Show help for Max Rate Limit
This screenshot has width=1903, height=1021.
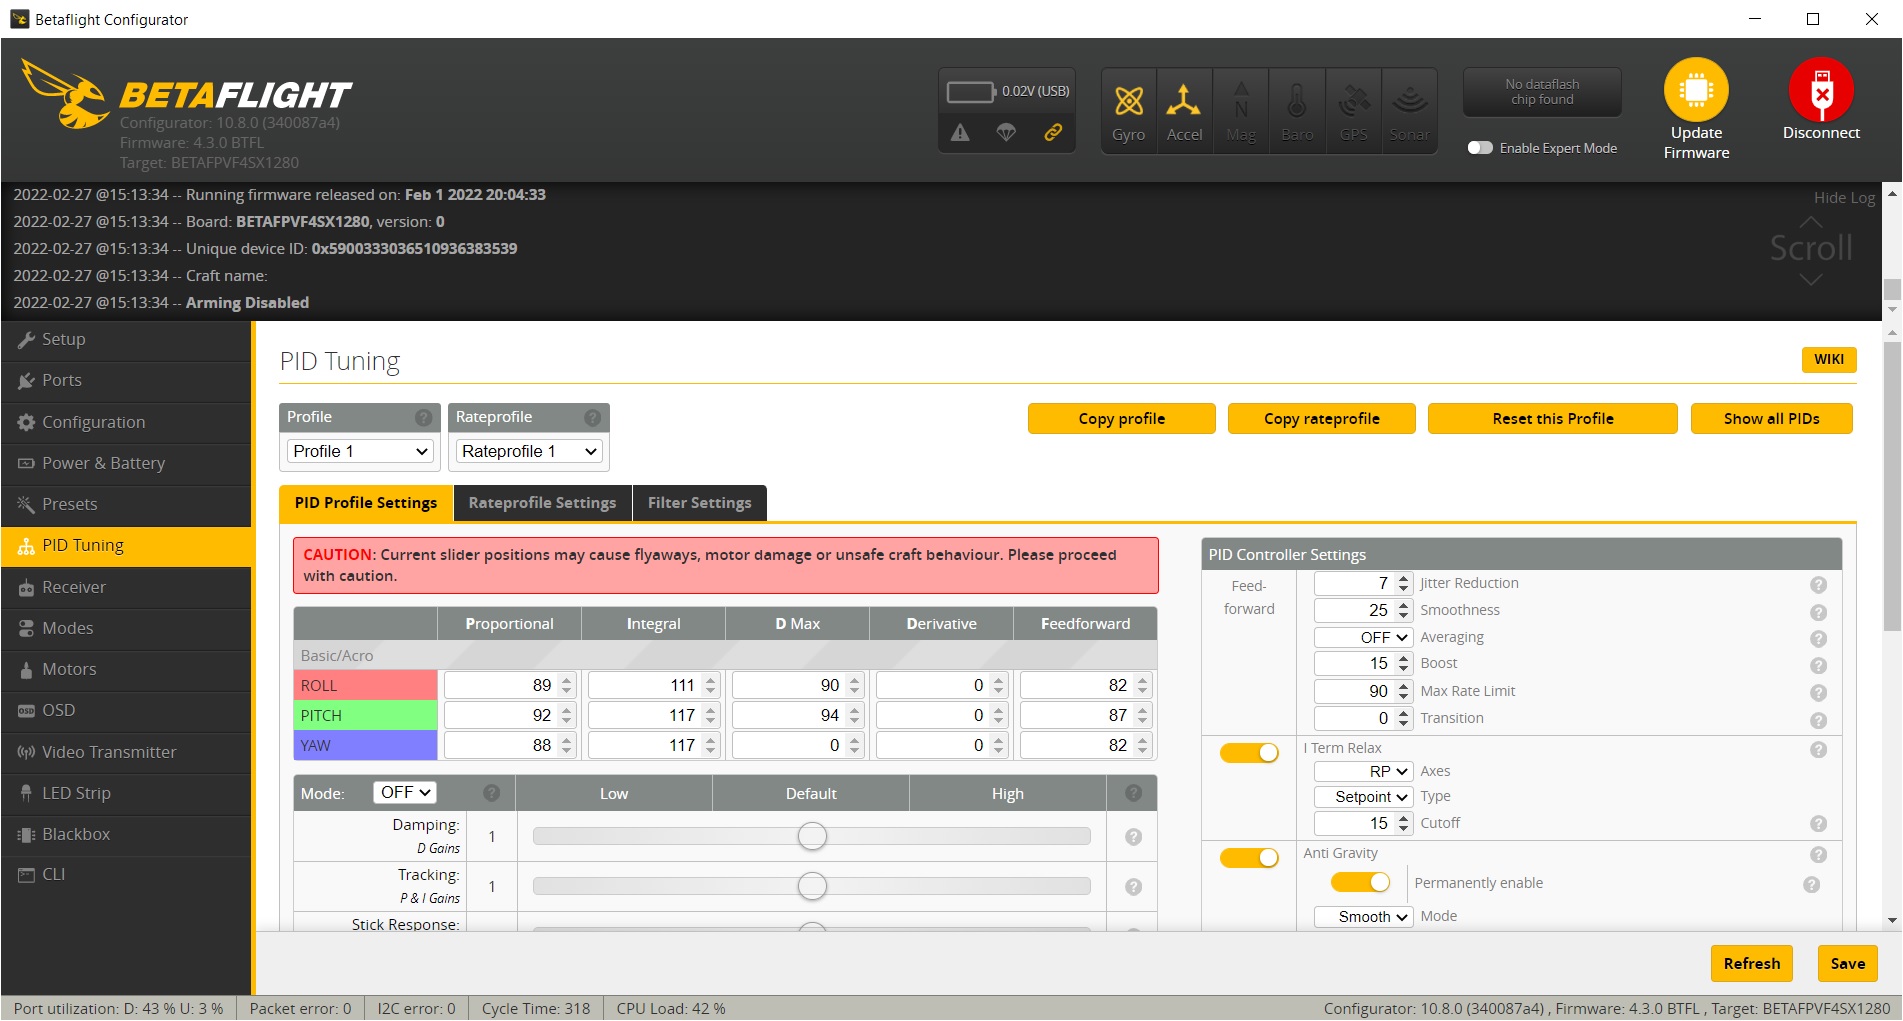(1818, 693)
